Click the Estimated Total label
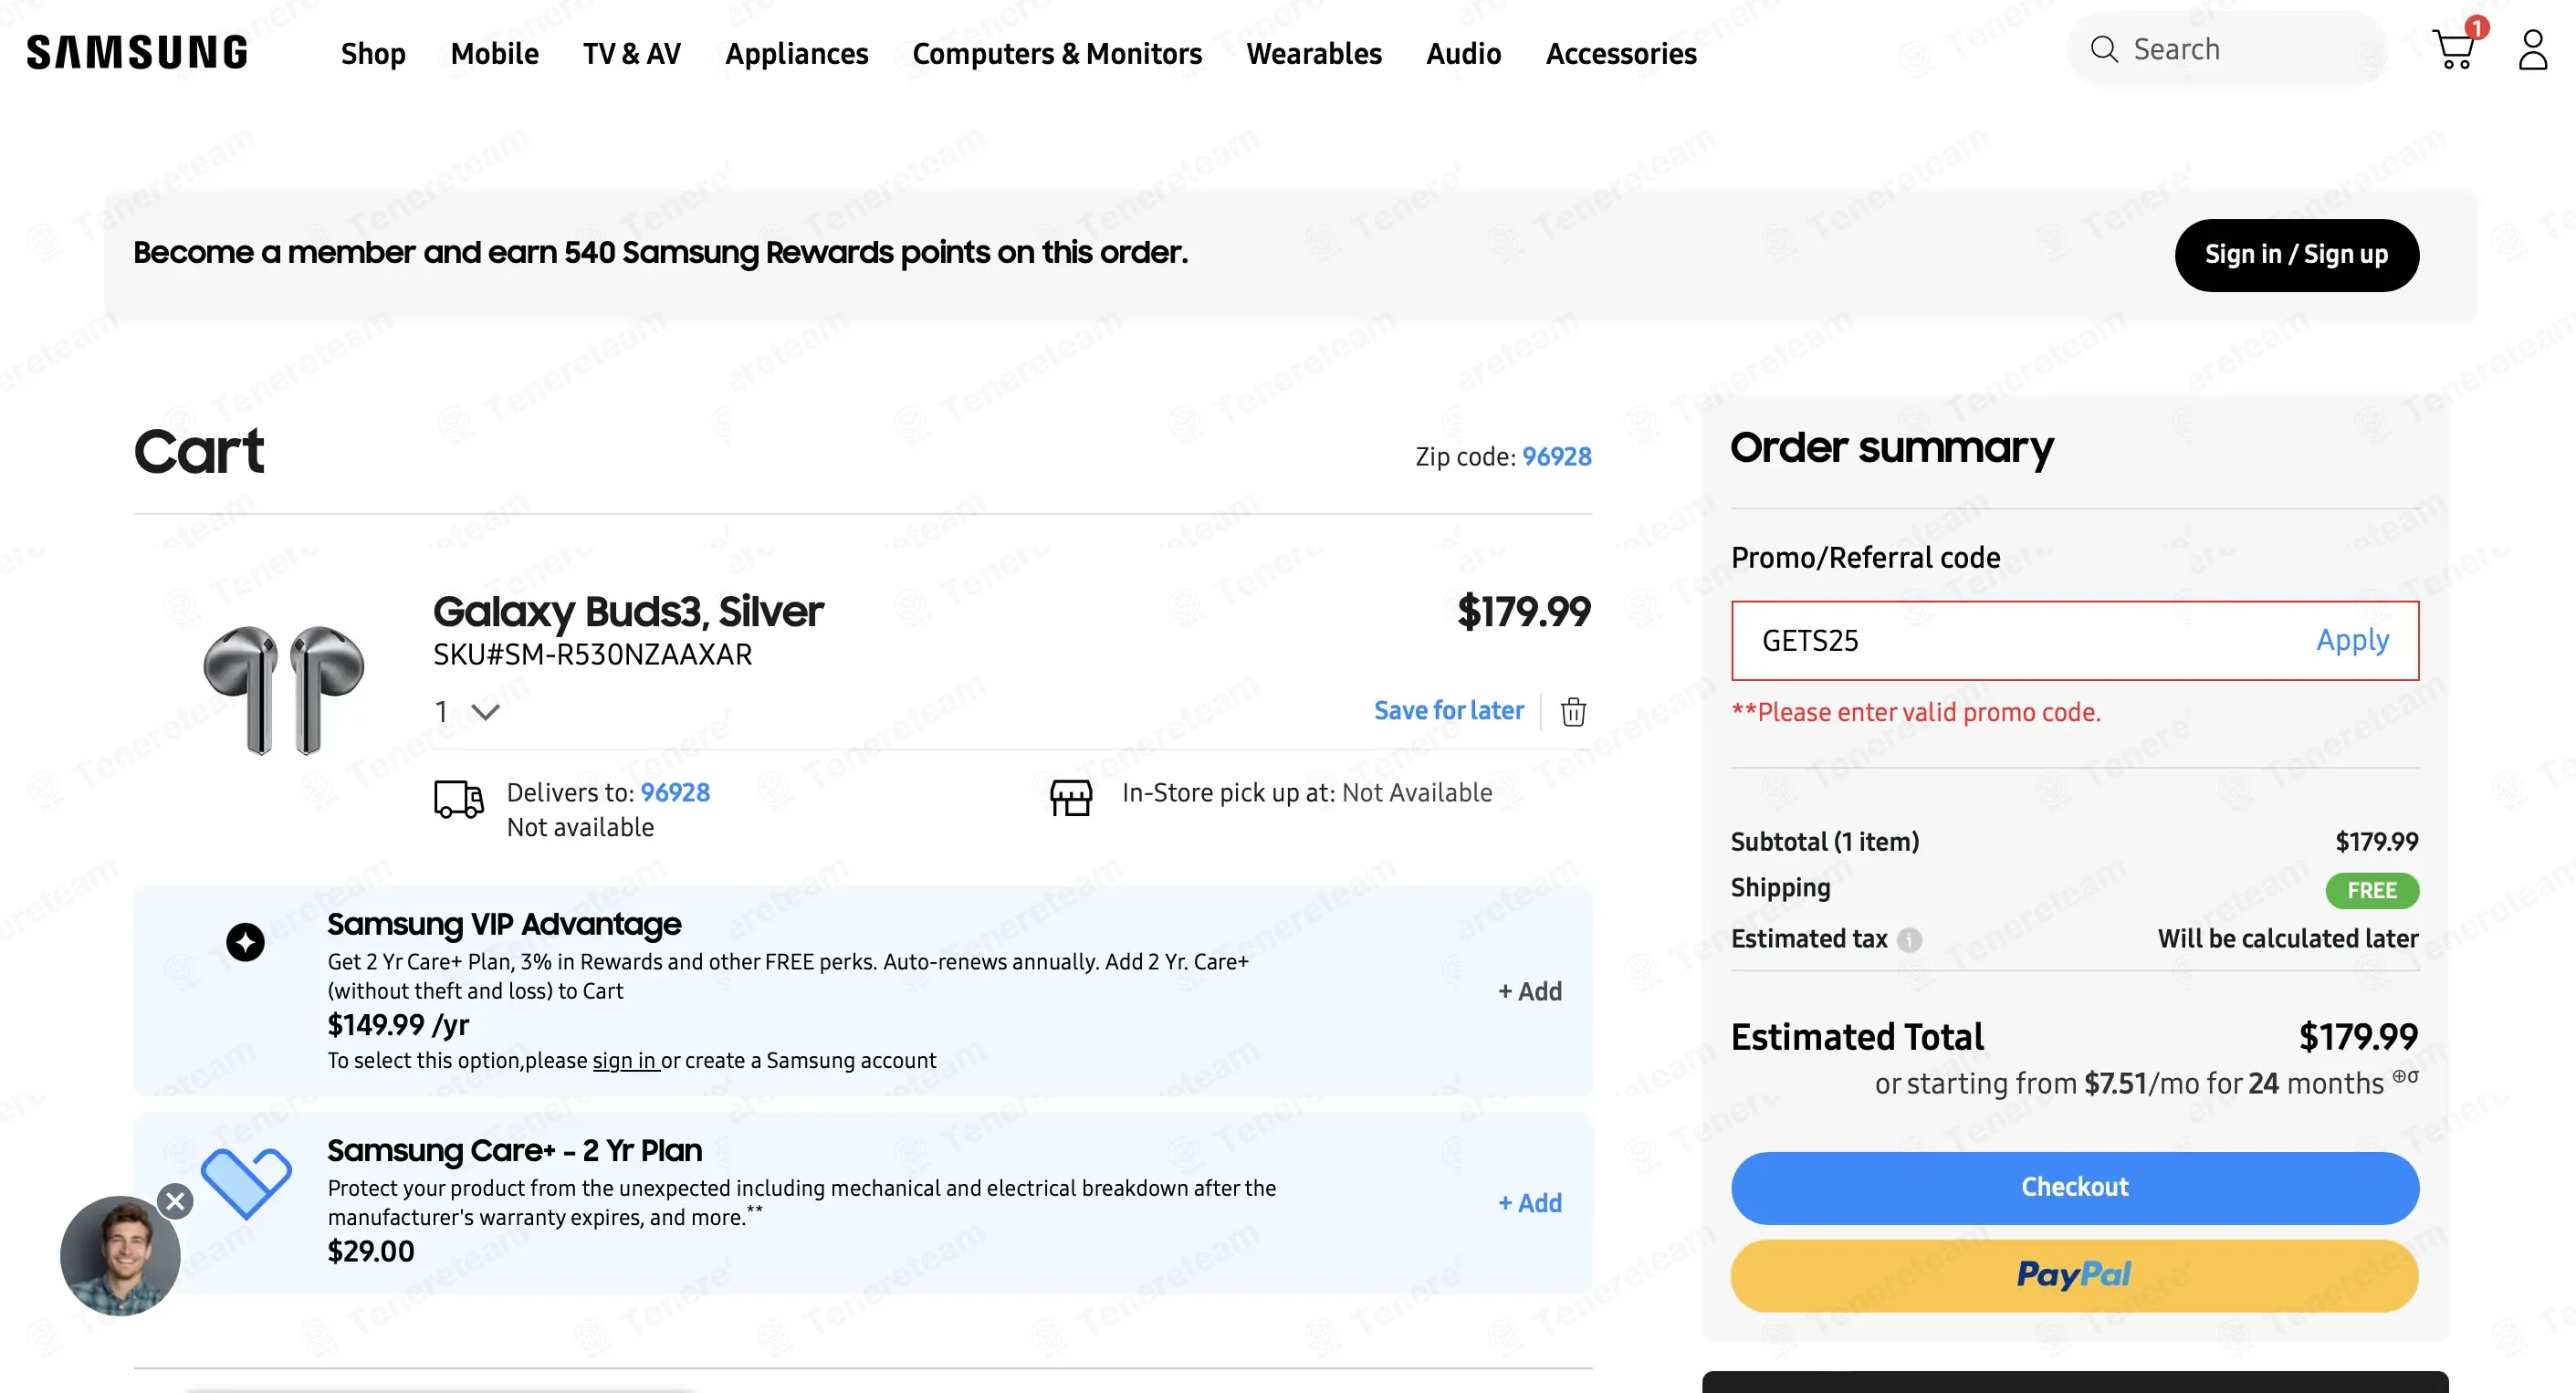 tap(1857, 1037)
